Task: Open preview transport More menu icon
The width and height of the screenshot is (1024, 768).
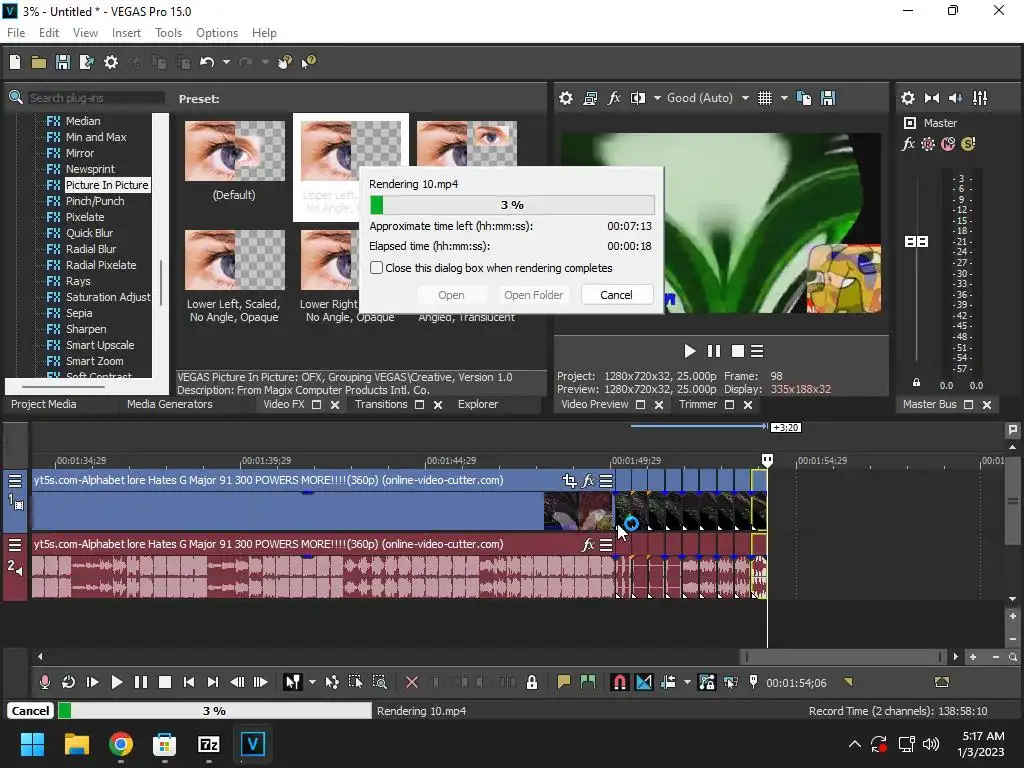Action: (757, 351)
